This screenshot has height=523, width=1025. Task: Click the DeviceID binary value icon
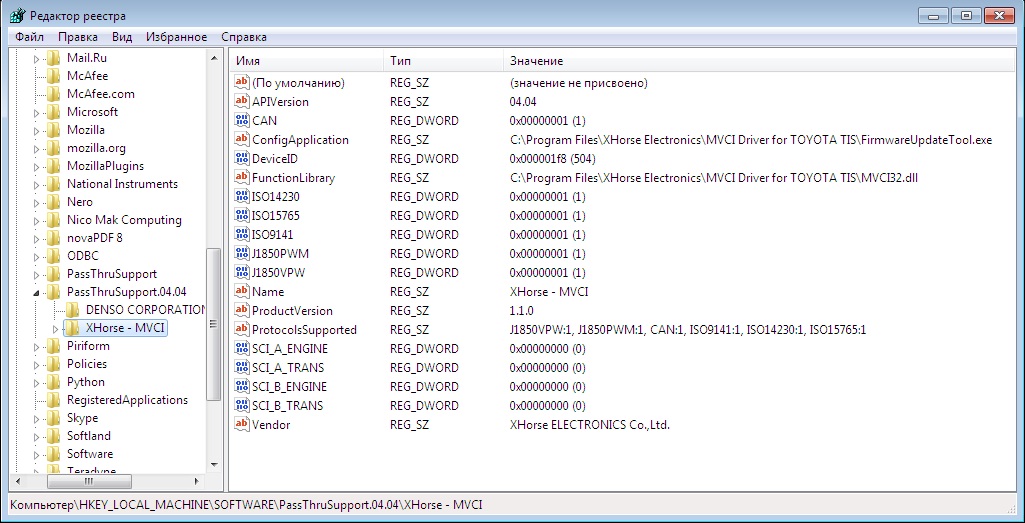[242, 158]
